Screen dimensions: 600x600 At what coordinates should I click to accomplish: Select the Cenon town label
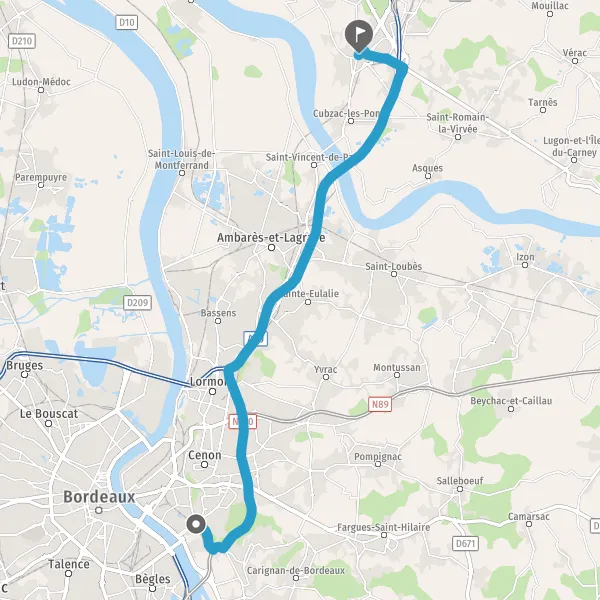[205, 455]
